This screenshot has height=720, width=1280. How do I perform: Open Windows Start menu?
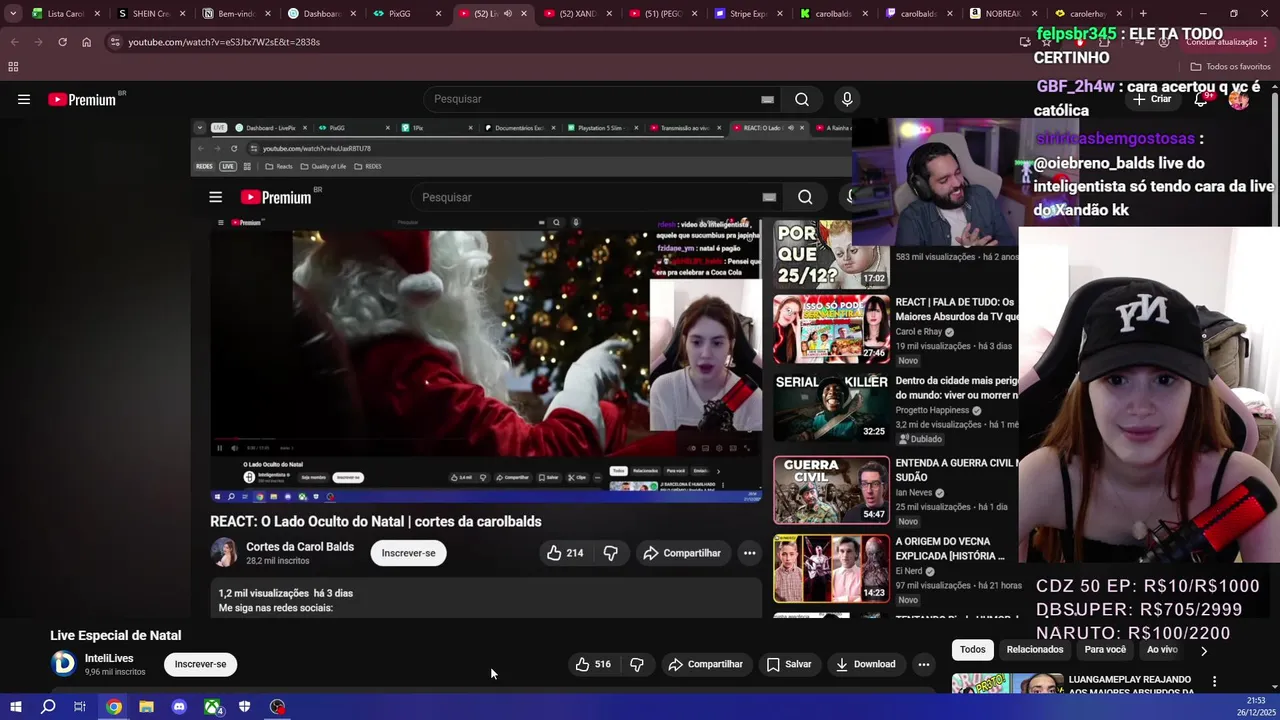pyautogui.click(x=16, y=707)
